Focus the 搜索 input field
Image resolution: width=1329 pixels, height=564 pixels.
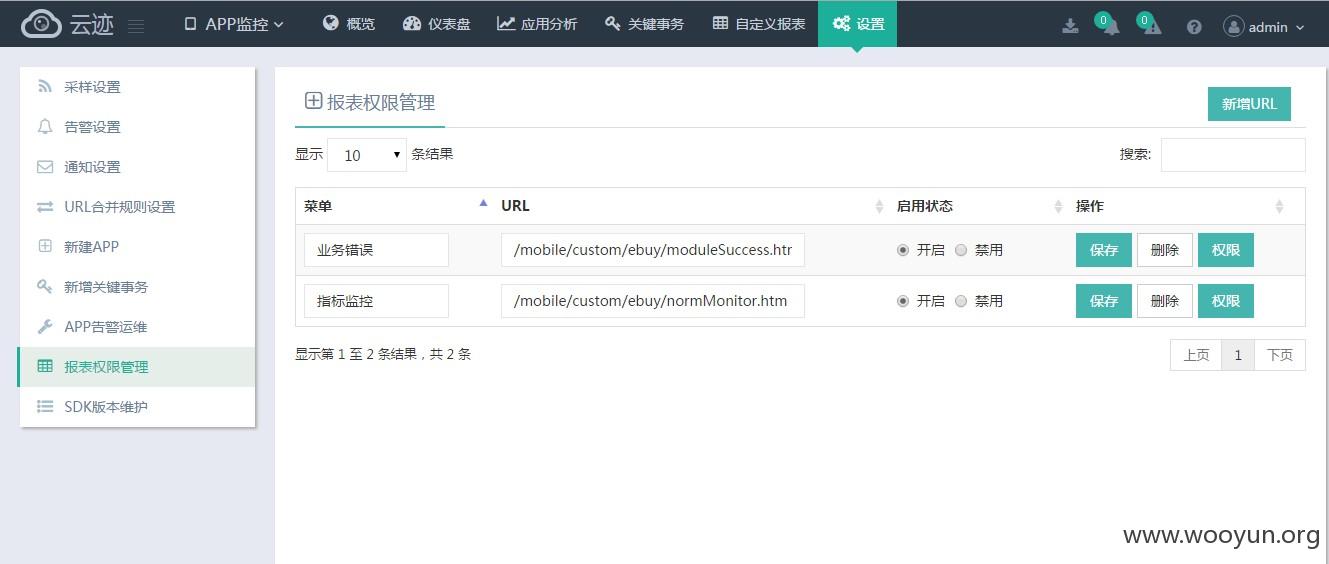pyautogui.click(x=1233, y=155)
